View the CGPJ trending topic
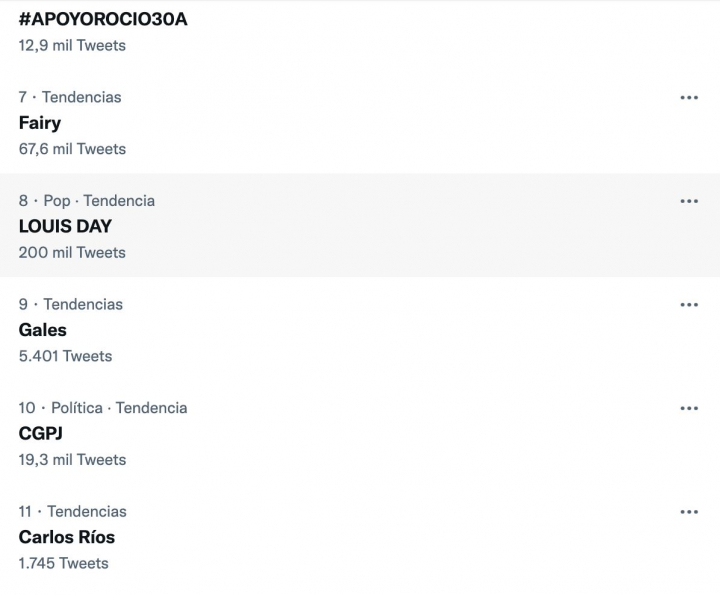Screen dimensions: 720x595 (x=41, y=433)
